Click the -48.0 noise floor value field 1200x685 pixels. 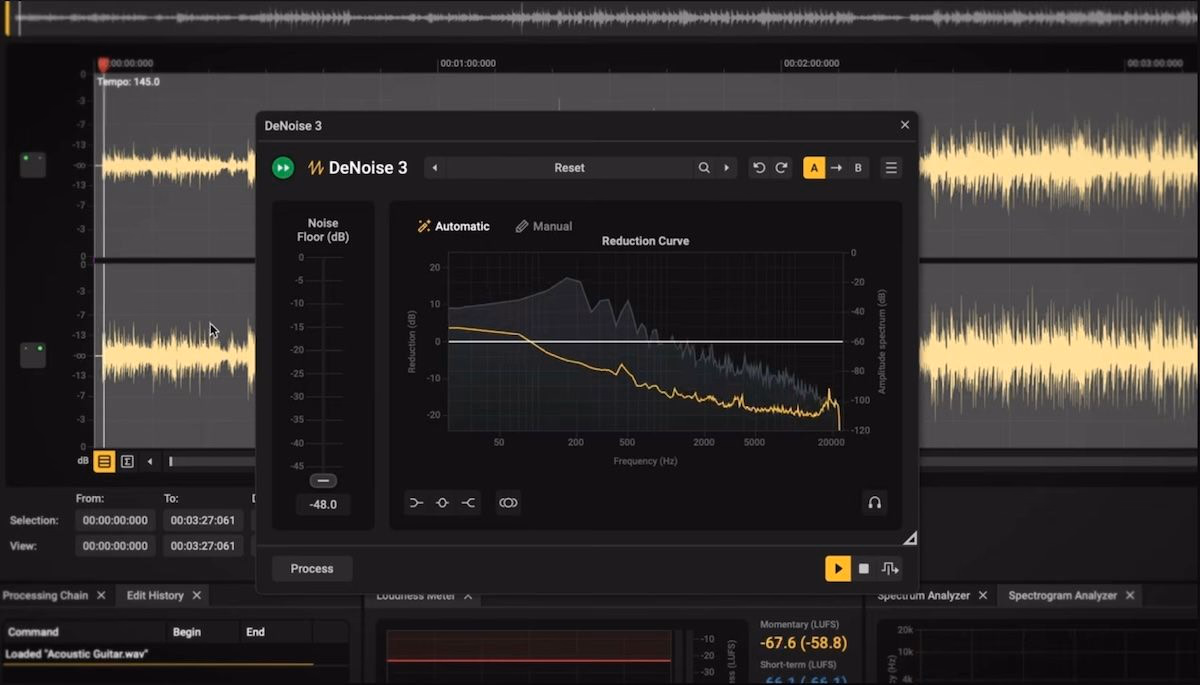tap(323, 504)
